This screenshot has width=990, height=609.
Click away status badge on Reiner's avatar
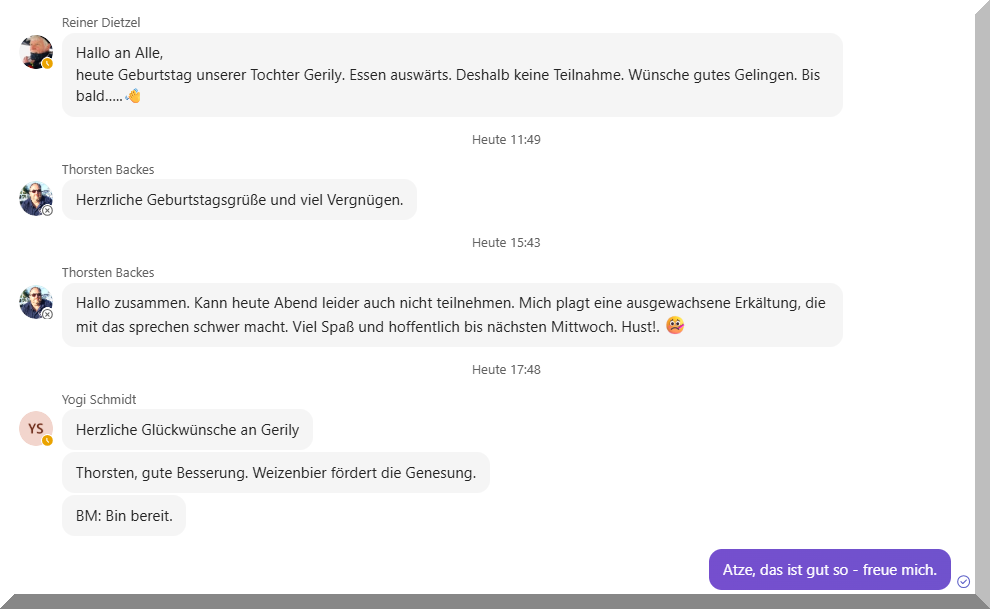tap(47, 63)
